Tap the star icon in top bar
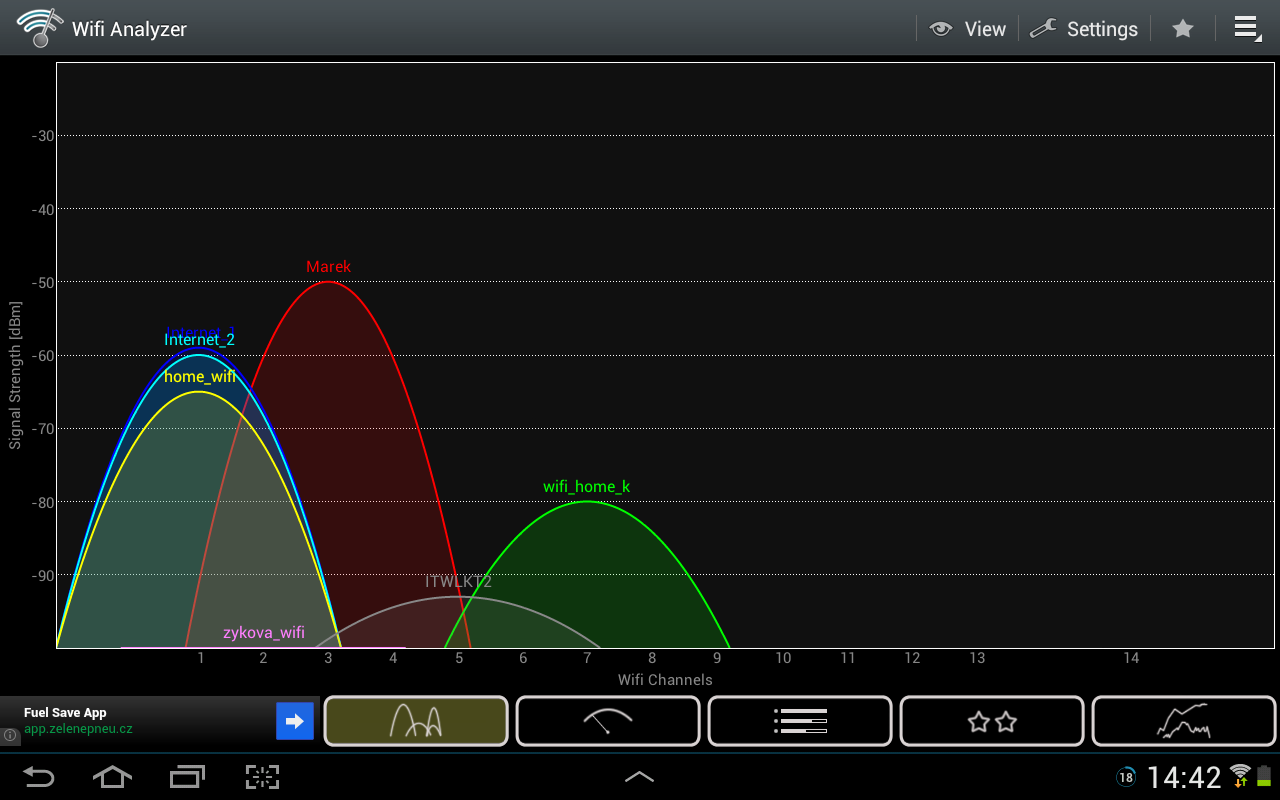Screen dimensions: 1280x800 [1183, 29]
